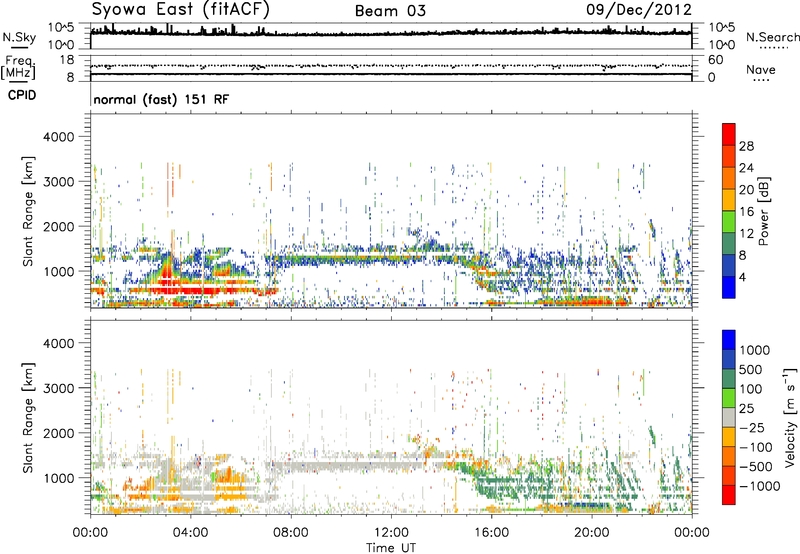
Task: Click the '-1000' tick on Velocity colorbar
Action: point(760,486)
